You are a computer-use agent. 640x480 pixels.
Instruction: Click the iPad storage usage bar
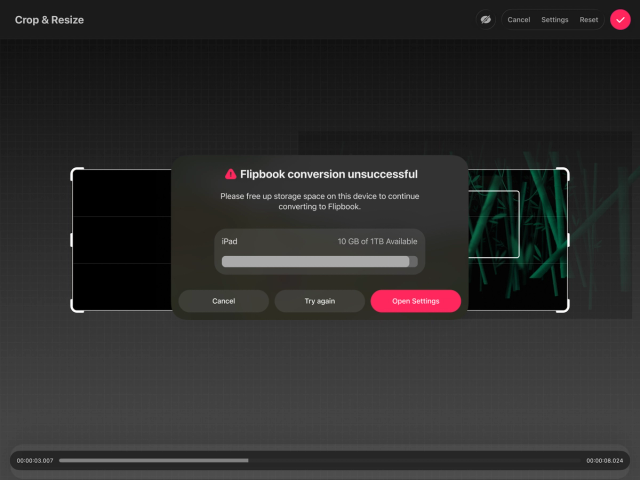320,262
